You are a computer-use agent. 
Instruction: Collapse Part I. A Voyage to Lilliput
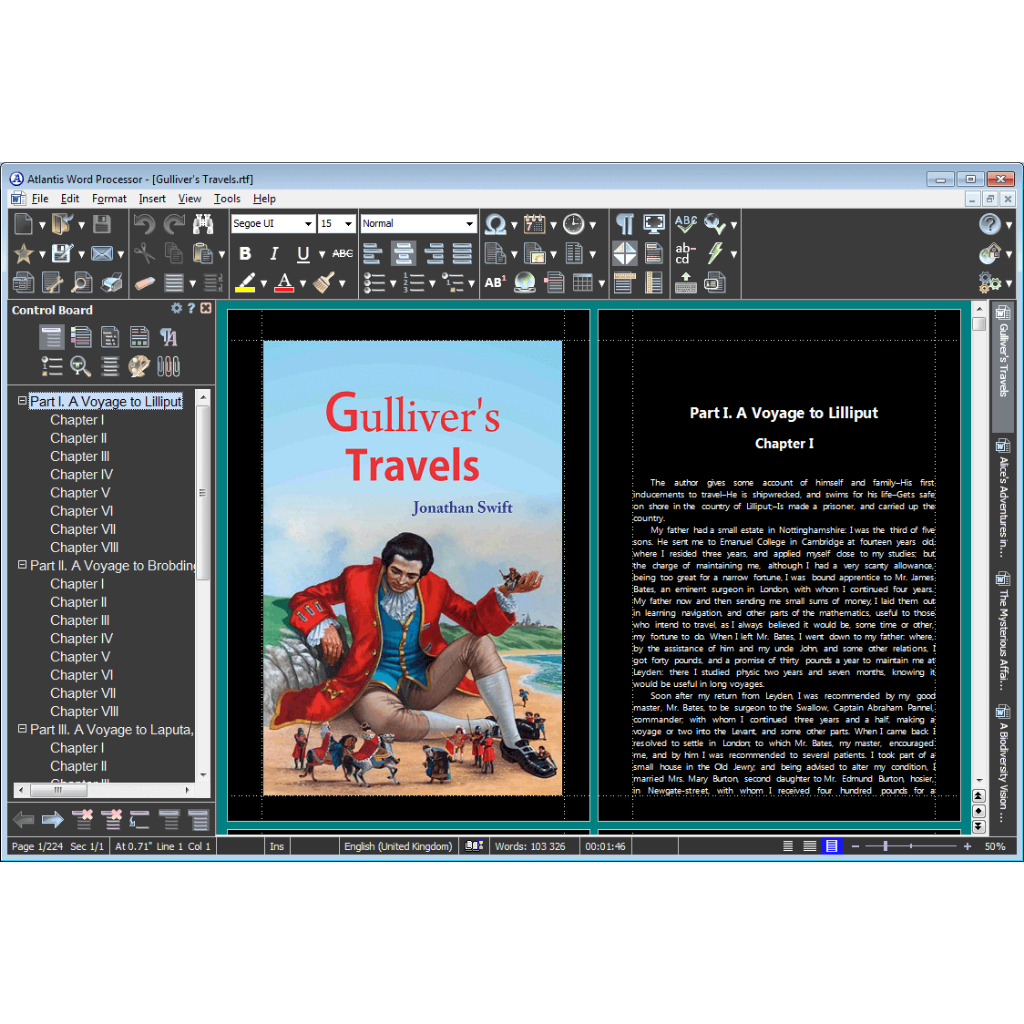pos(22,400)
